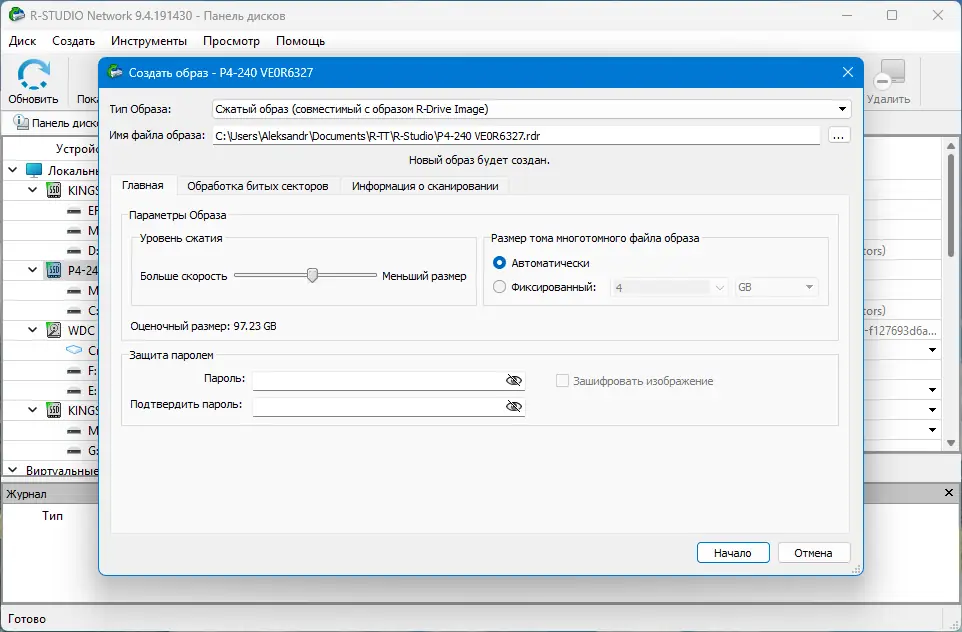This screenshot has width=962, height=632.
Task: Click the Удалить toolbar icon
Action: point(889,75)
